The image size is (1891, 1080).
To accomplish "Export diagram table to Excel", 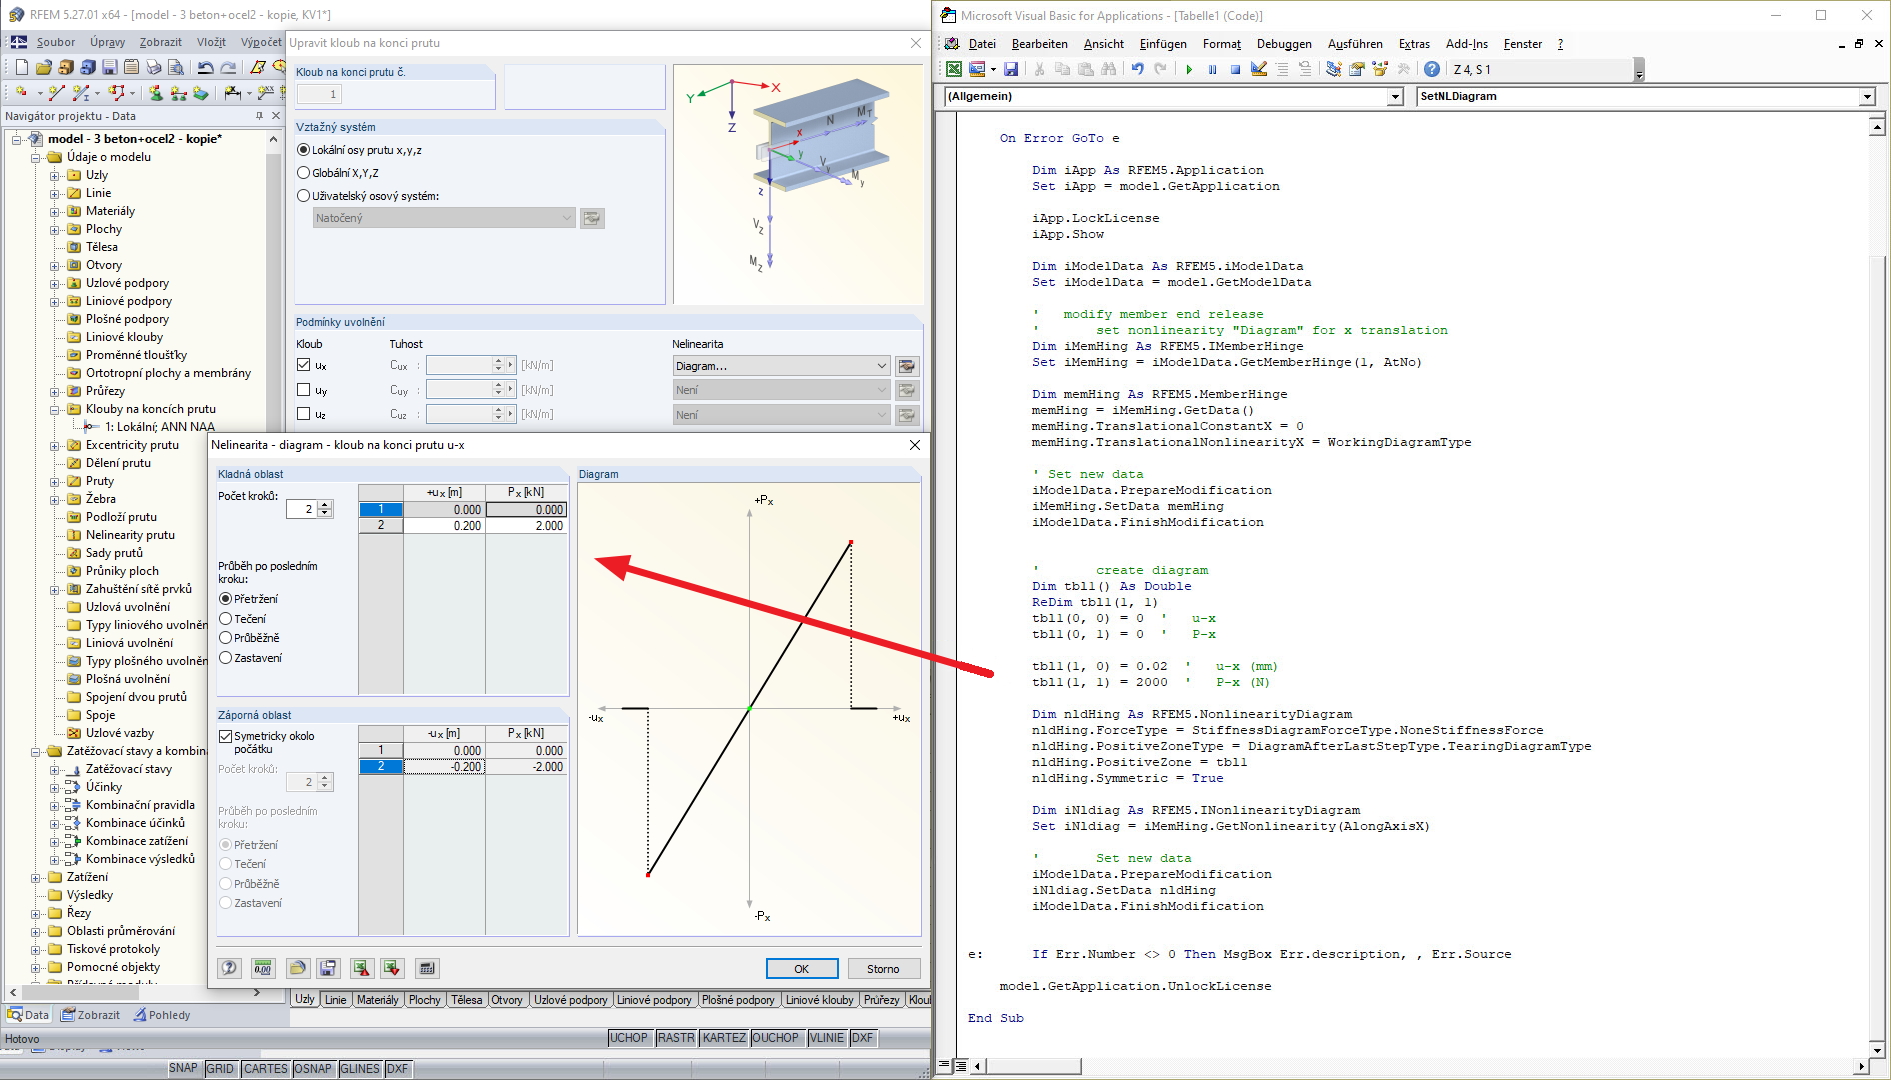I will tap(361, 968).
